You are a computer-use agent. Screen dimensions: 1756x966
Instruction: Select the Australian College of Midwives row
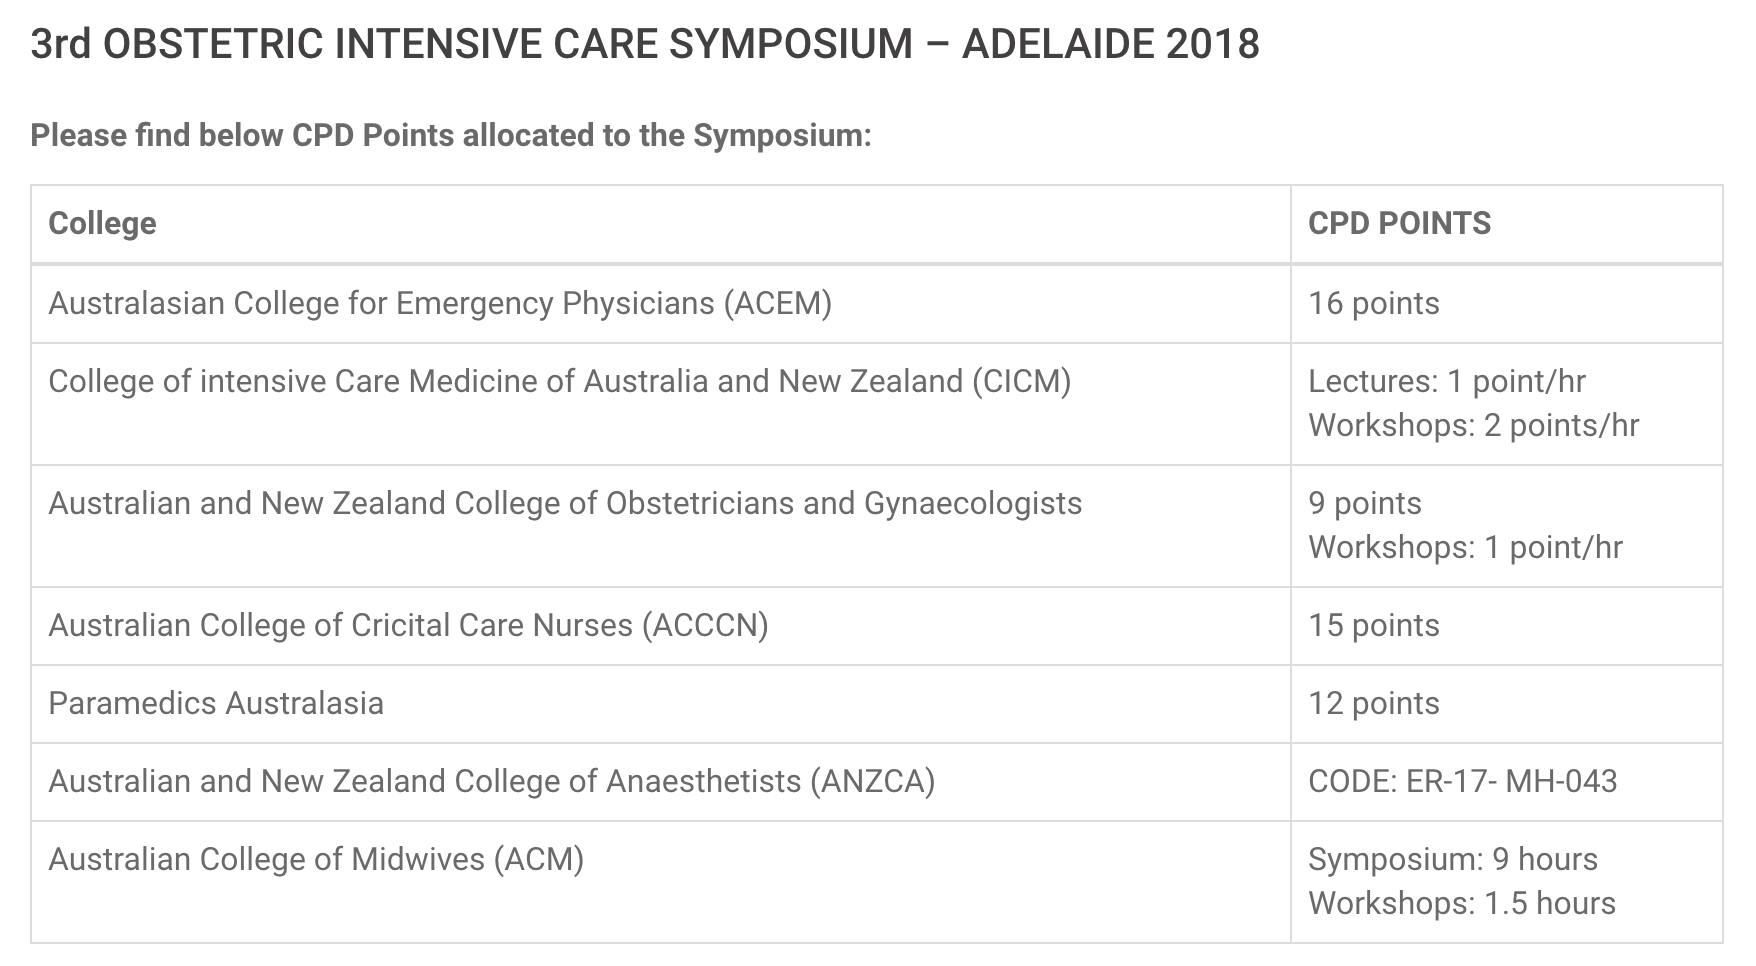876,882
